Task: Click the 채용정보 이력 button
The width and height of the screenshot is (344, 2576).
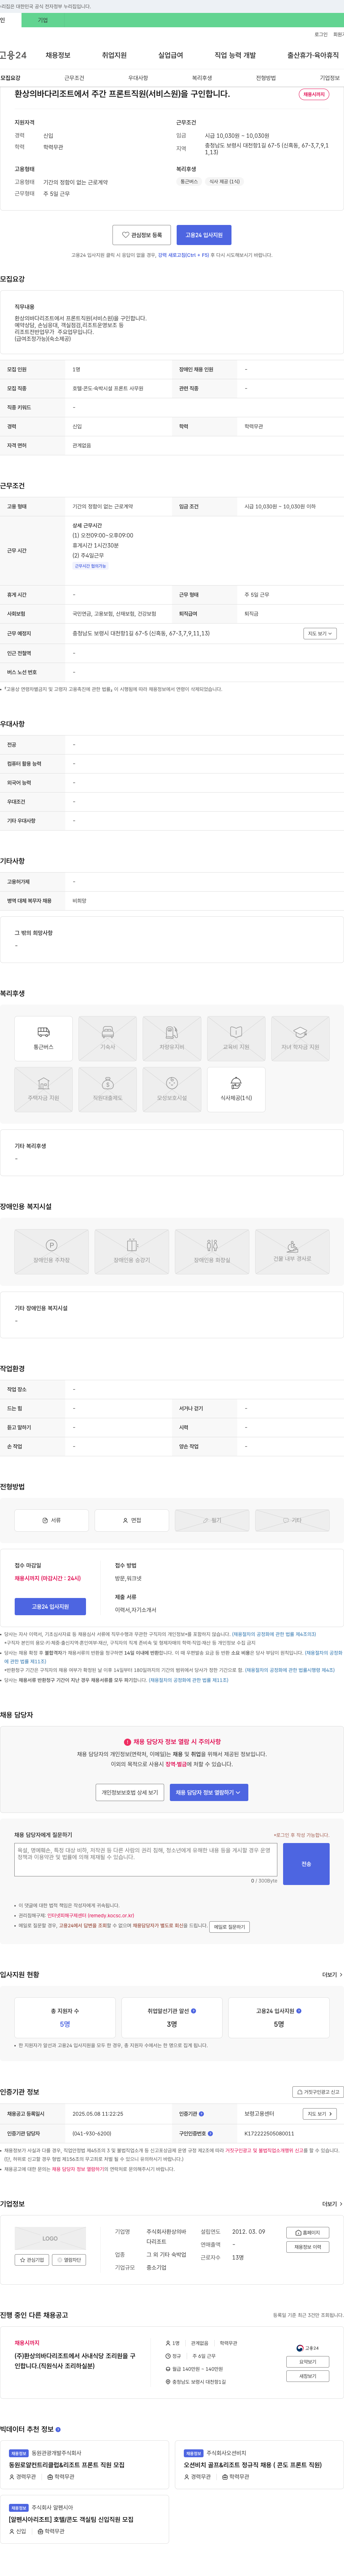Action: (x=308, y=2247)
